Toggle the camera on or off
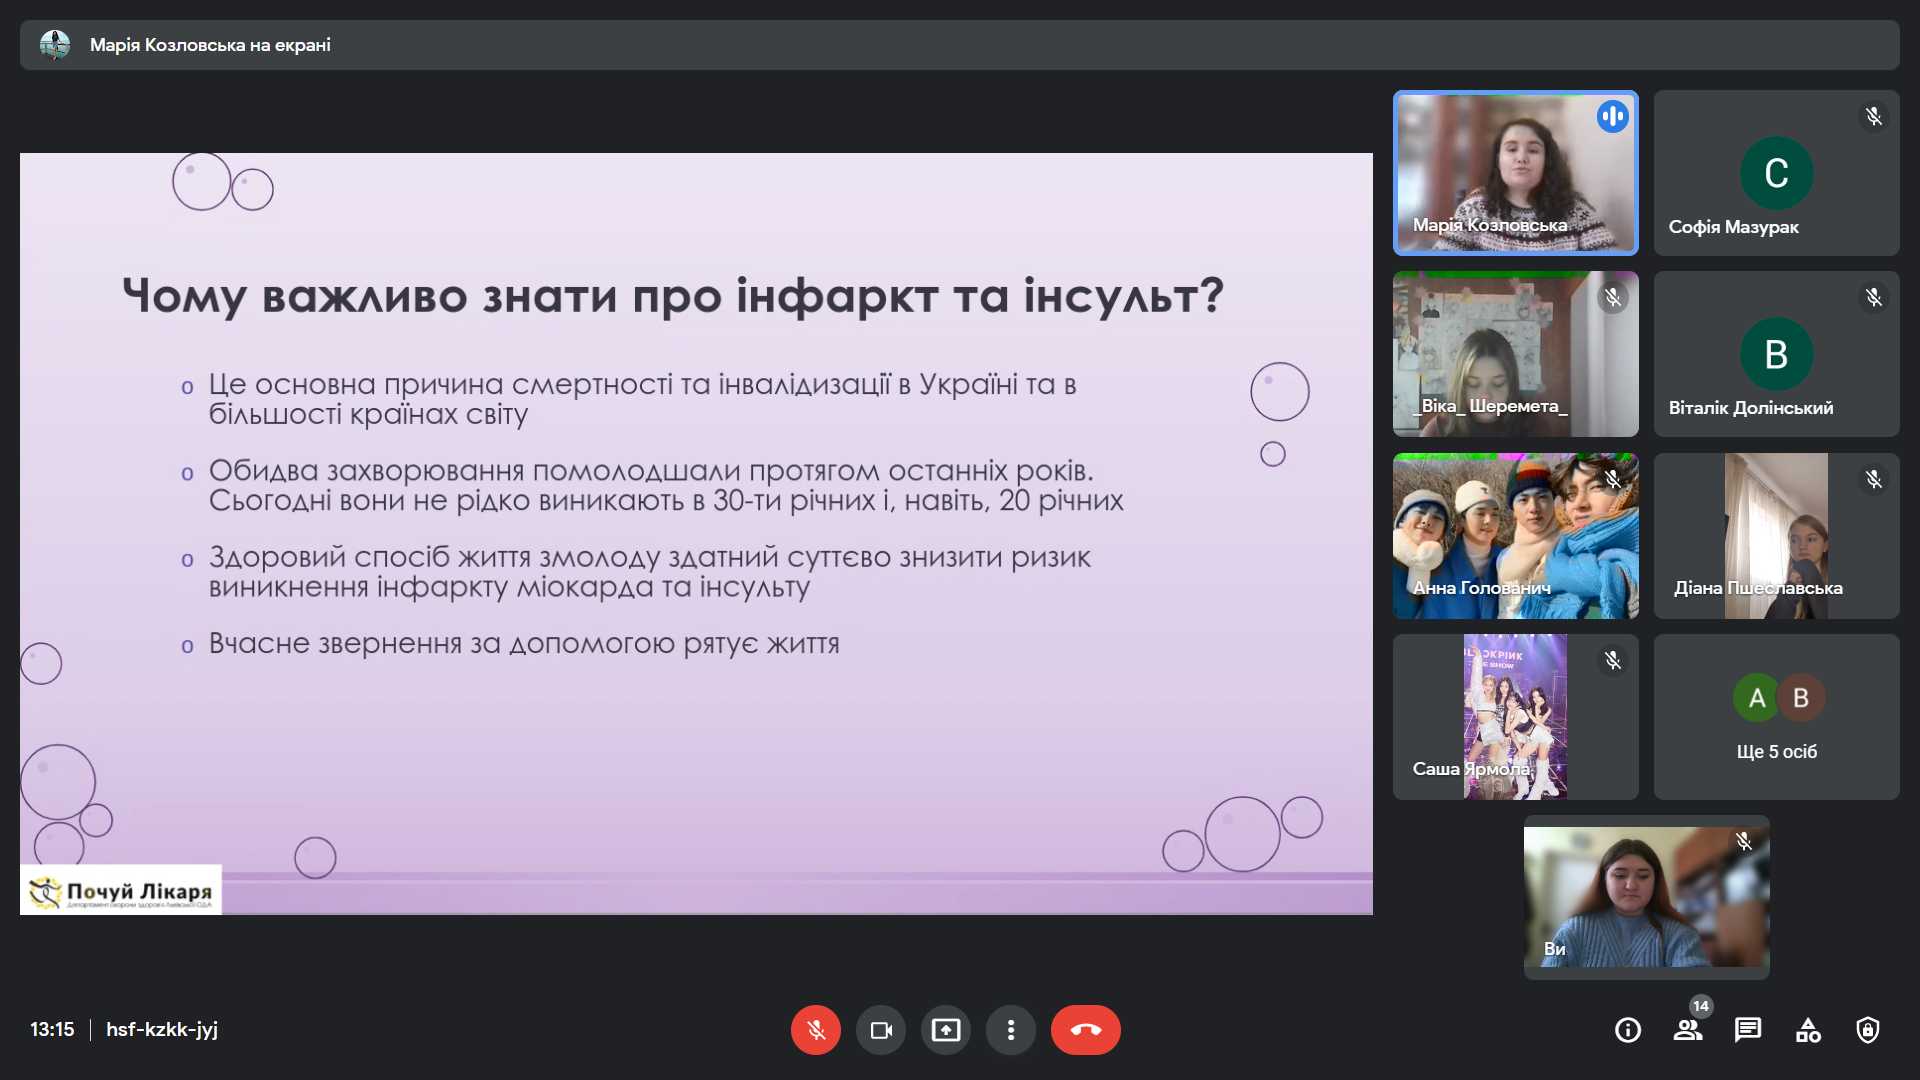This screenshot has width=1920, height=1080. [880, 1030]
